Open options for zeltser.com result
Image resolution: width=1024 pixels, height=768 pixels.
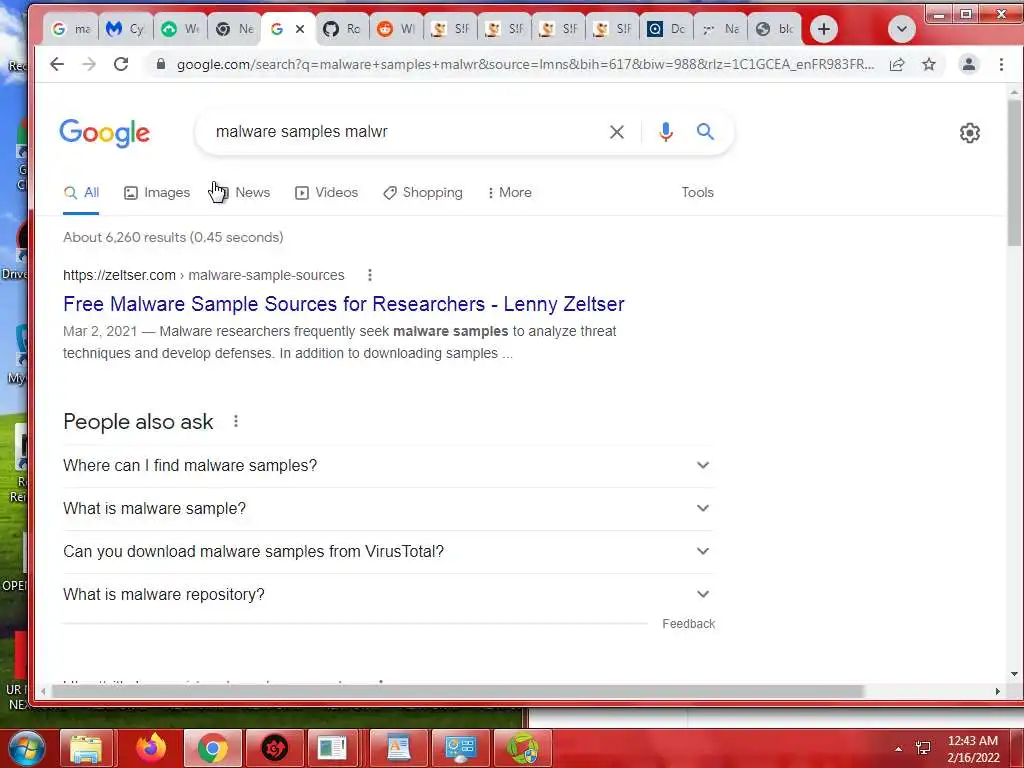tap(370, 275)
